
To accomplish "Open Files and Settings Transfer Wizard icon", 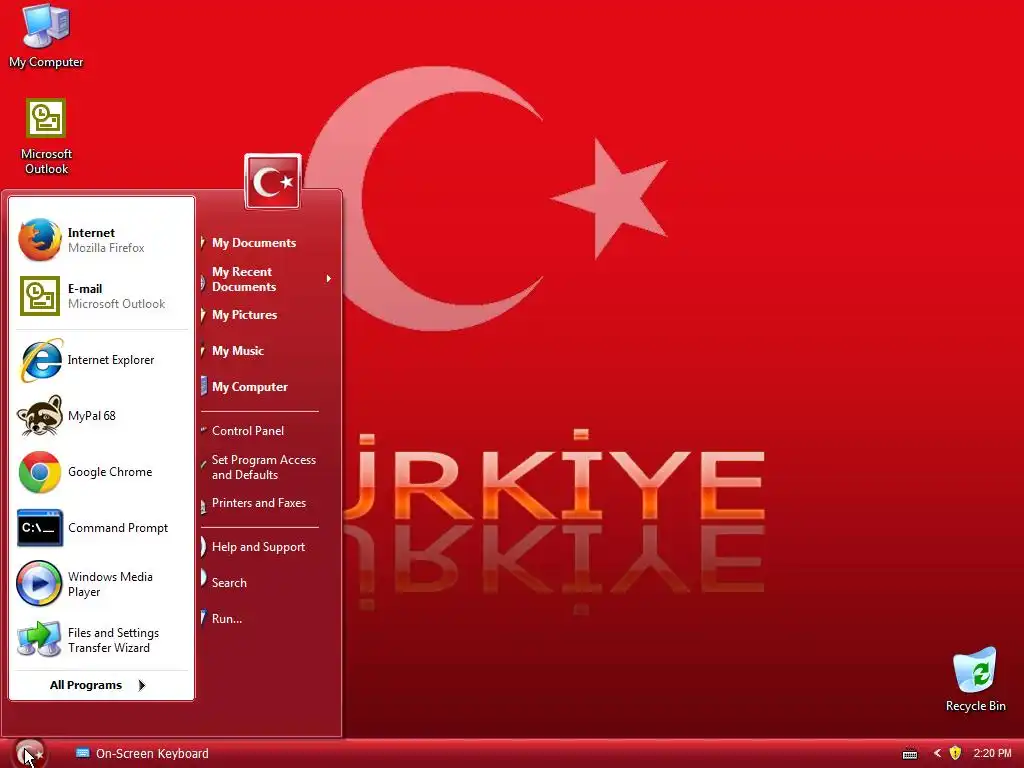I will 39,639.
